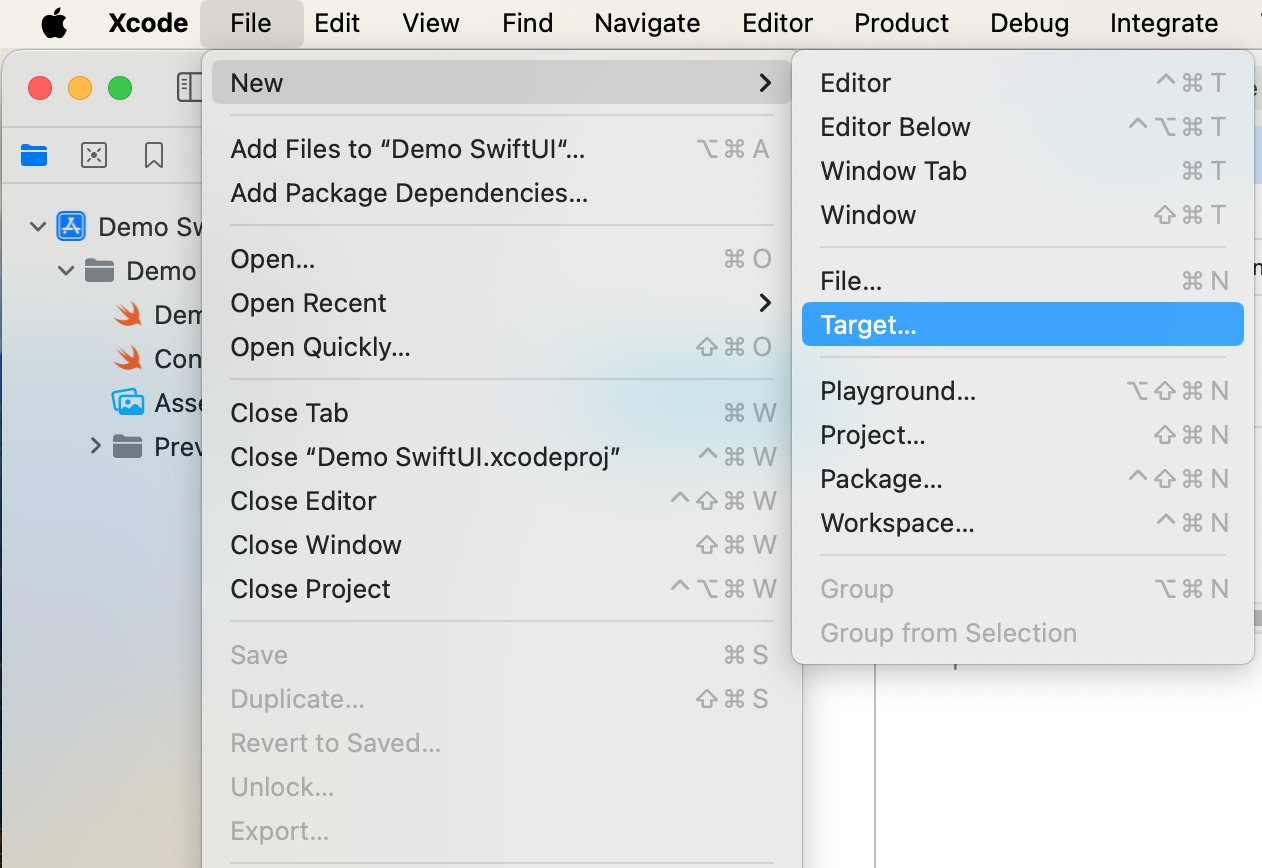Expand the Open Recent submenu
The height and width of the screenshot is (868, 1262).
(501, 303)
